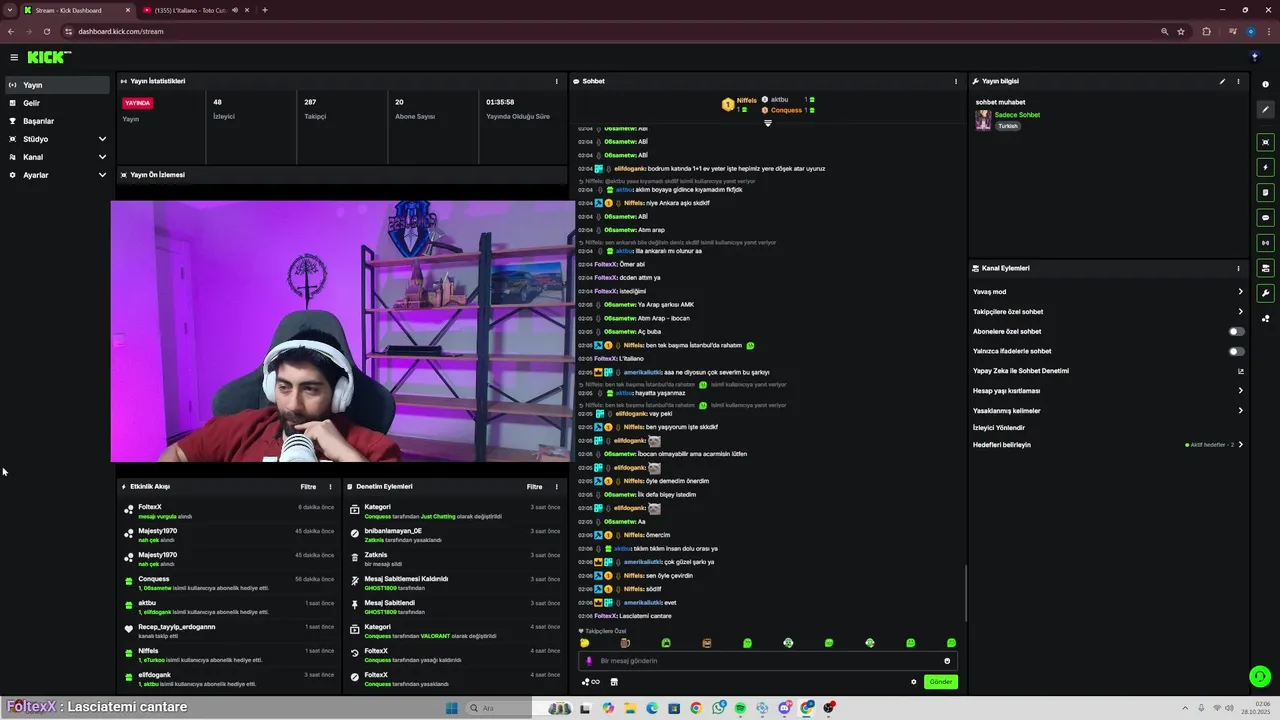The width and height of the screenshot is (1280, 720).
Task: Open Sohbet panel three-dot menu
Action: pyautogui.click(x=956, y=81)
